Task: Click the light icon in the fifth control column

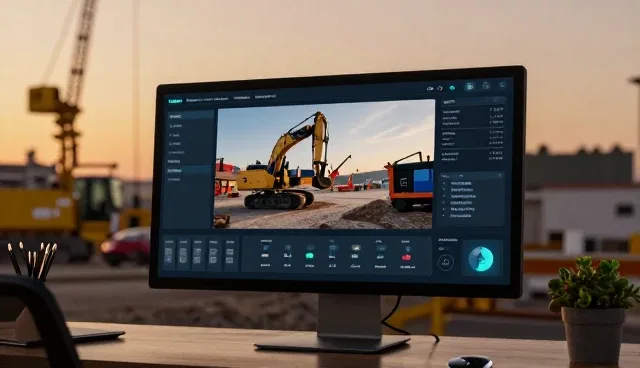Action: click(x=356, y=248)
